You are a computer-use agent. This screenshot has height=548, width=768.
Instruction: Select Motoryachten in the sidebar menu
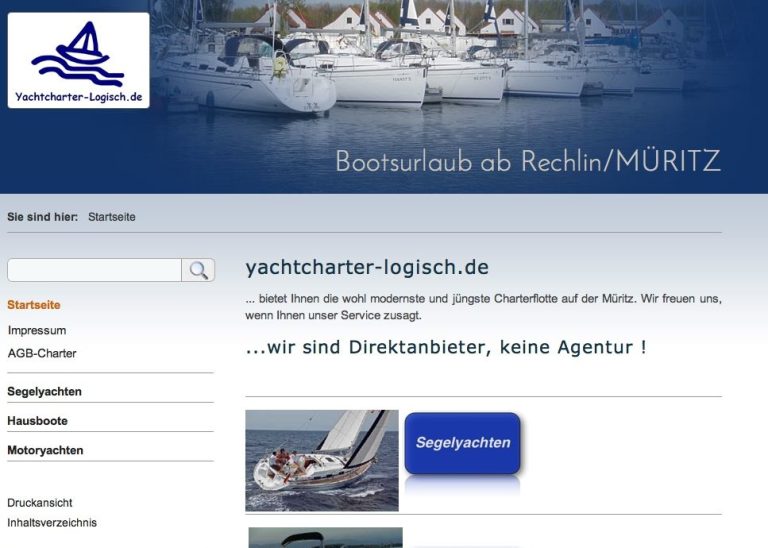[x=45, y=450]
